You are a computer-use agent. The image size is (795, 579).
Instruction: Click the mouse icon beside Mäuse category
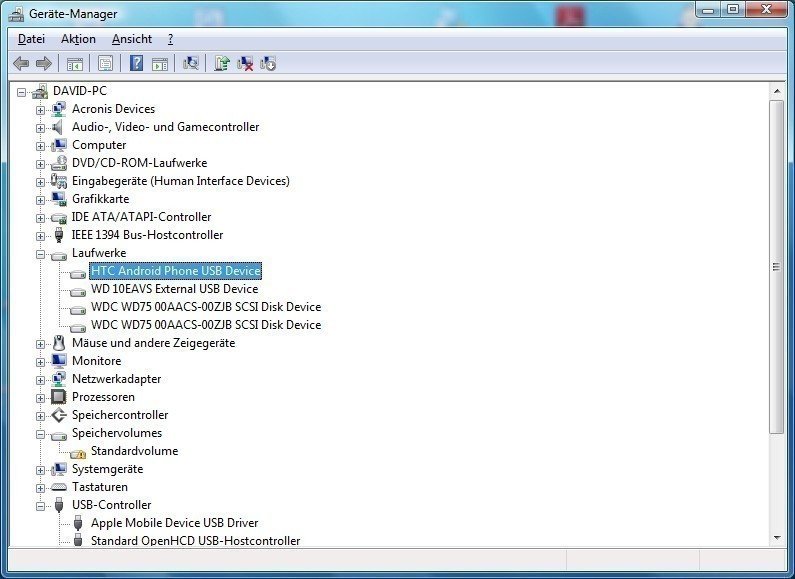pyautogui.click(x=59, y=343)
